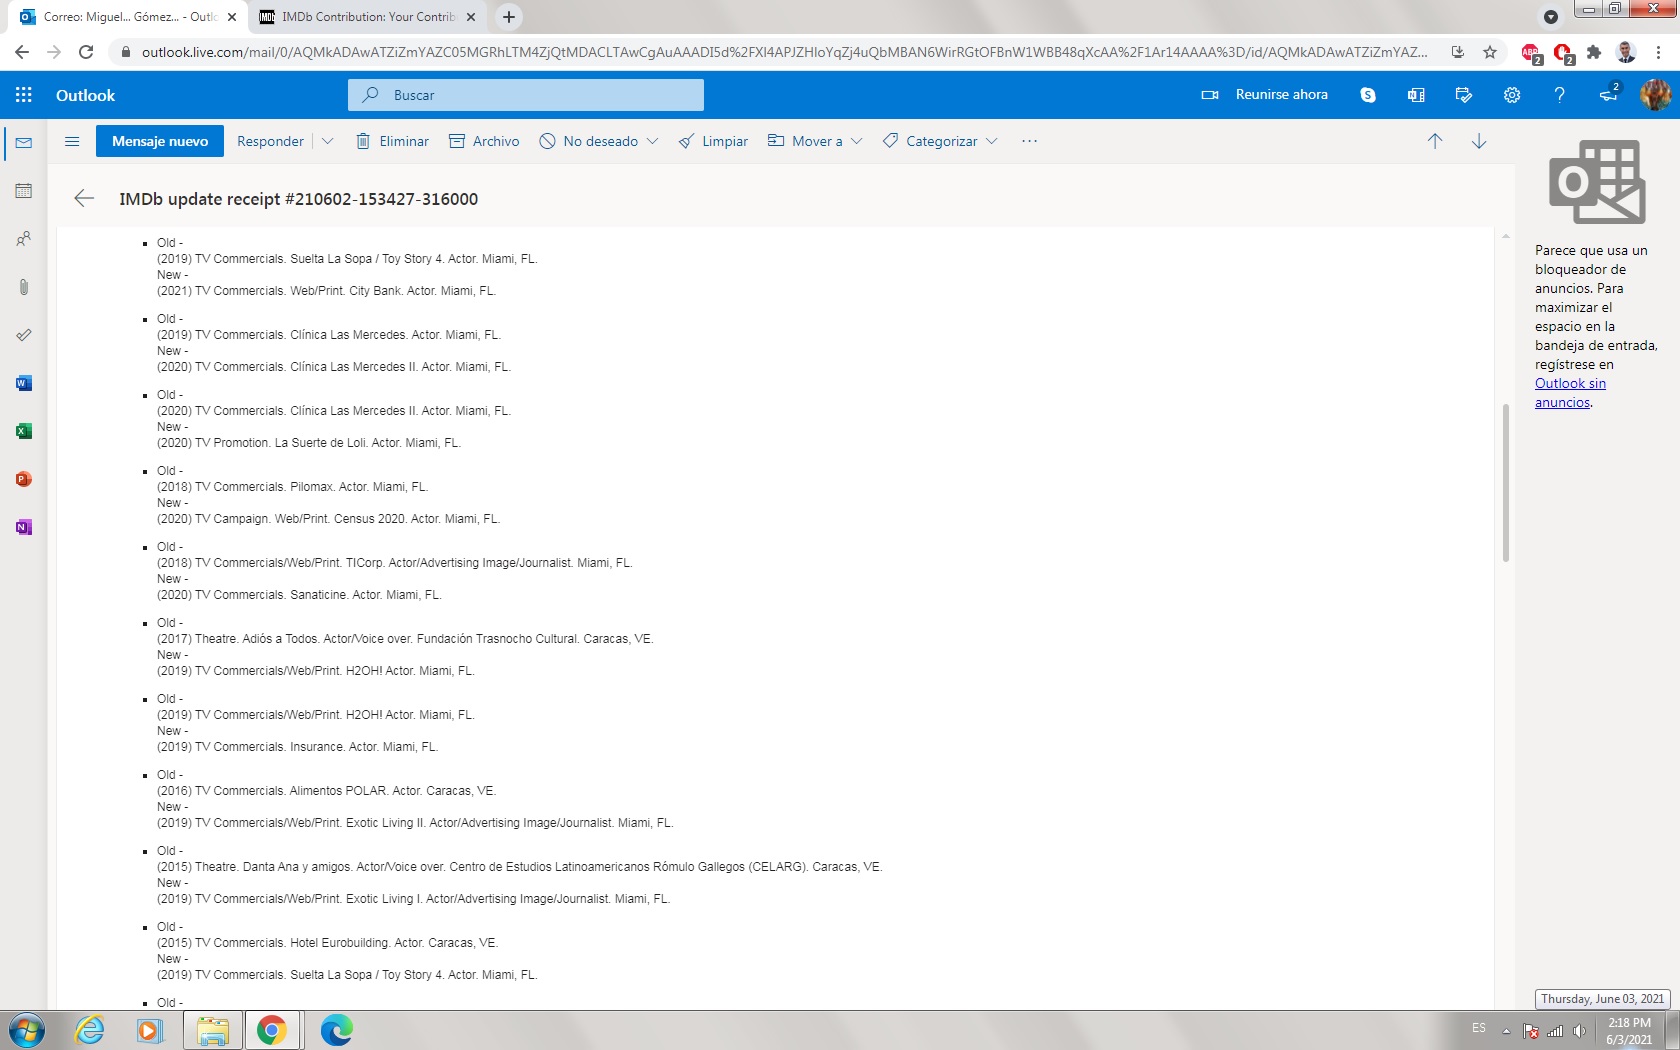Open the more actions ellipsis menu
This screenshot has width=1680, height=1050.
1029,141
